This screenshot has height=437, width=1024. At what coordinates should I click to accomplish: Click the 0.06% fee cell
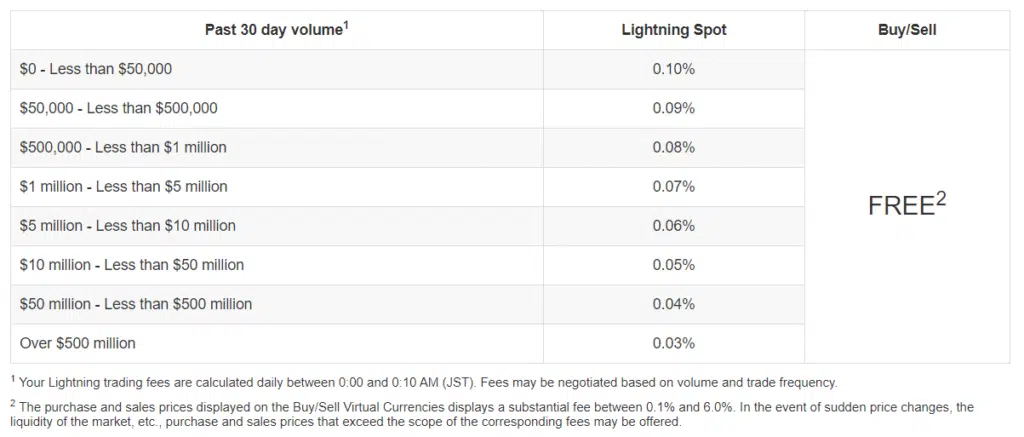674,225
